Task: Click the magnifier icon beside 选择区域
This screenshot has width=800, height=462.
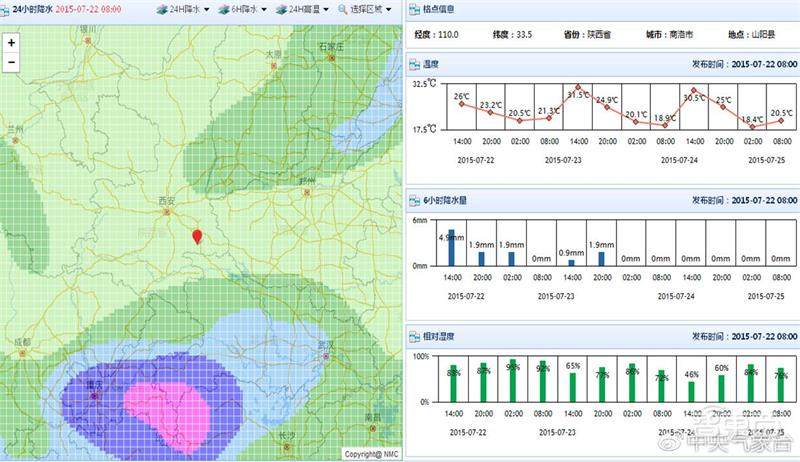Action: (x=342, y=8)
